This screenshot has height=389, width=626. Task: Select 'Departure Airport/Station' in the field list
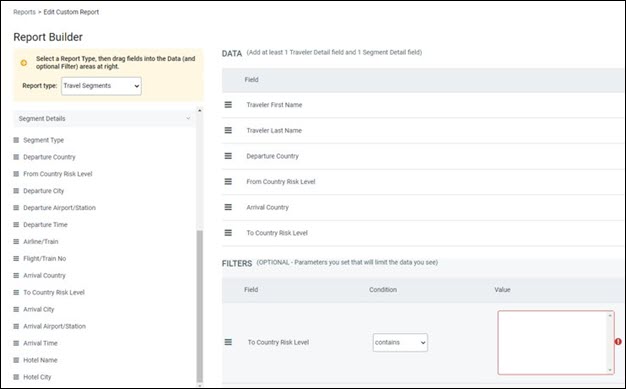click(x=59, y=208)
